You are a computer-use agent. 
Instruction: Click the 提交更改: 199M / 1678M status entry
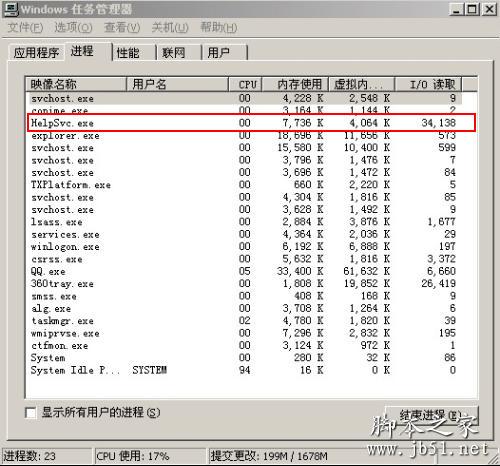[269, 456]
